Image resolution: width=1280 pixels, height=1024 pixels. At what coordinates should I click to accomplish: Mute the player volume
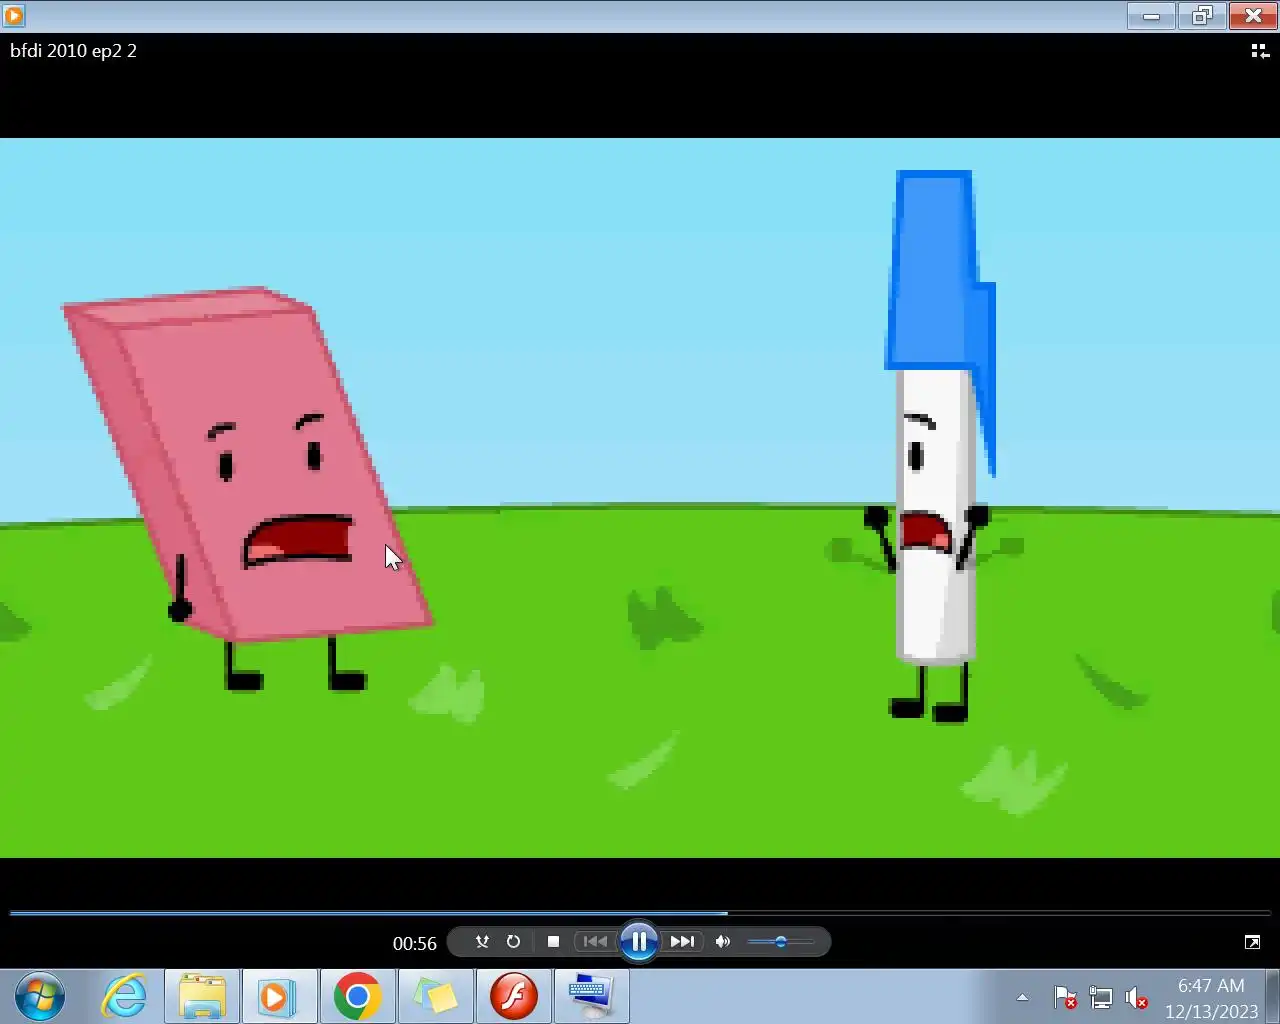coord(723,942)
